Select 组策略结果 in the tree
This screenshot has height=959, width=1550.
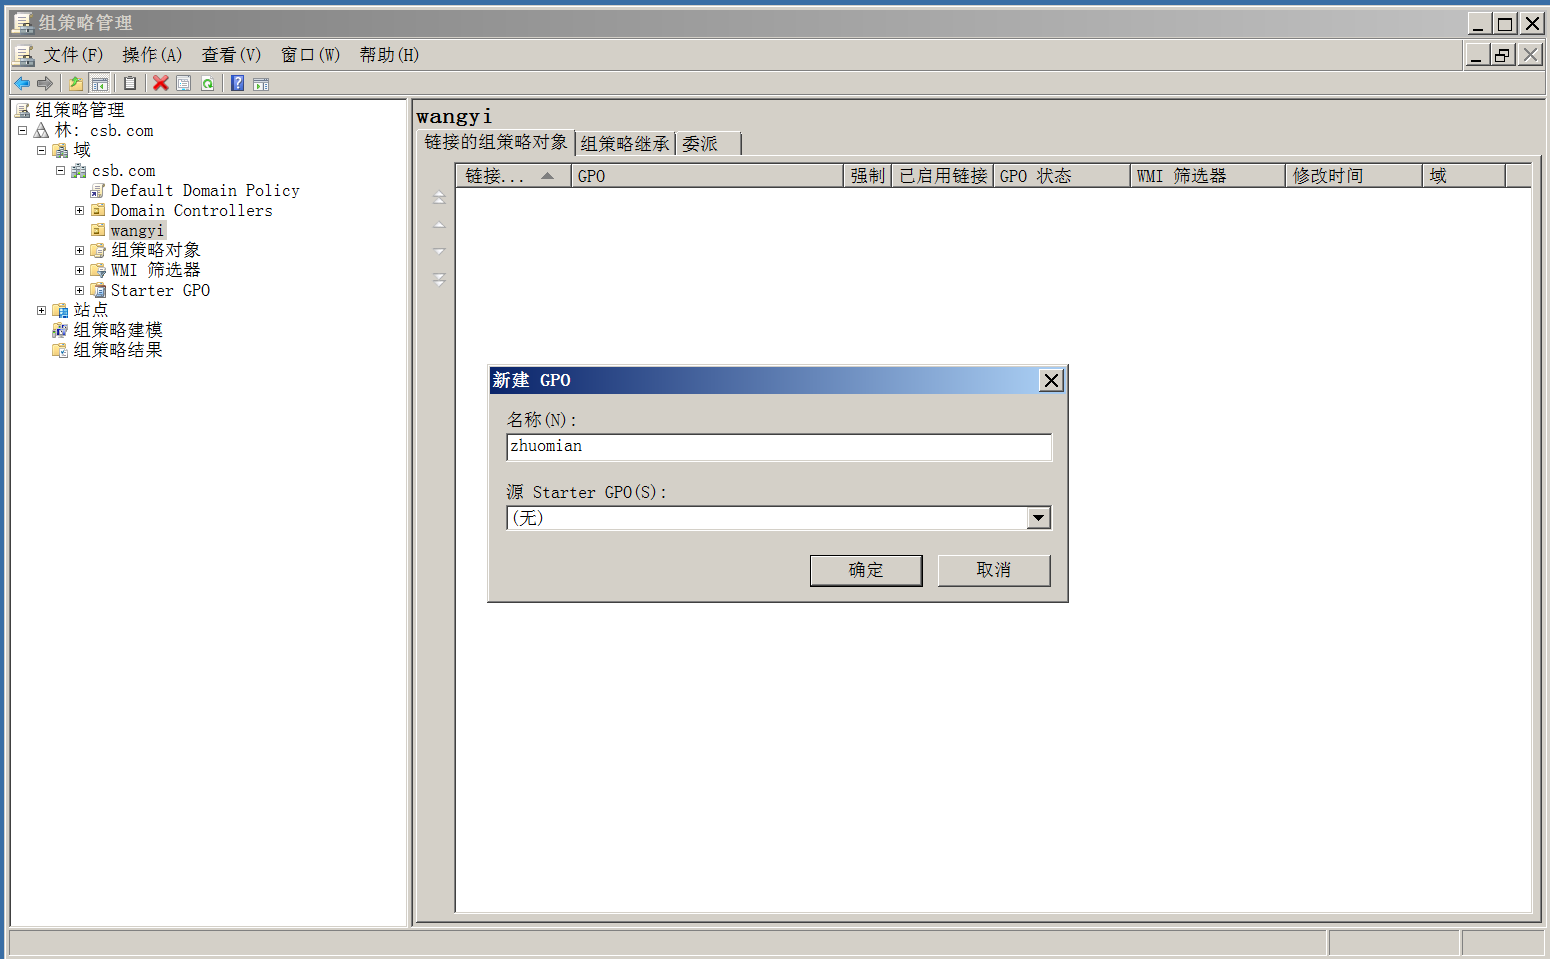click(118, 350)
